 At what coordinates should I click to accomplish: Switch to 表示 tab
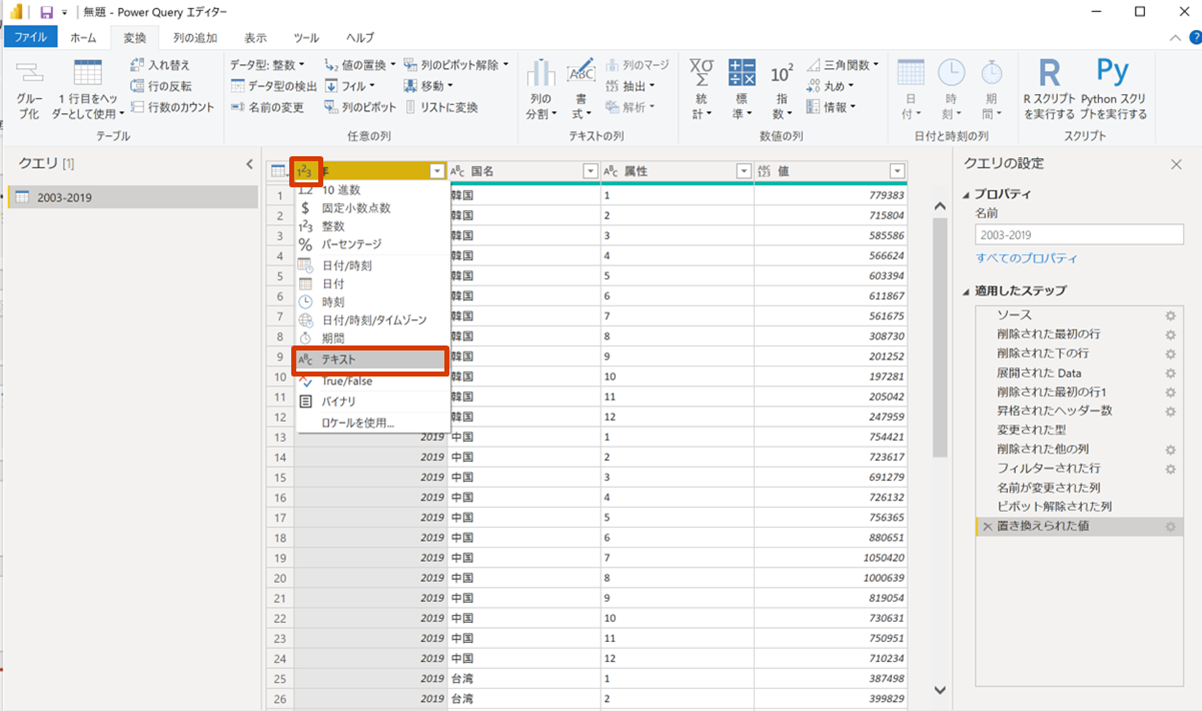click(x=256, y=37)
